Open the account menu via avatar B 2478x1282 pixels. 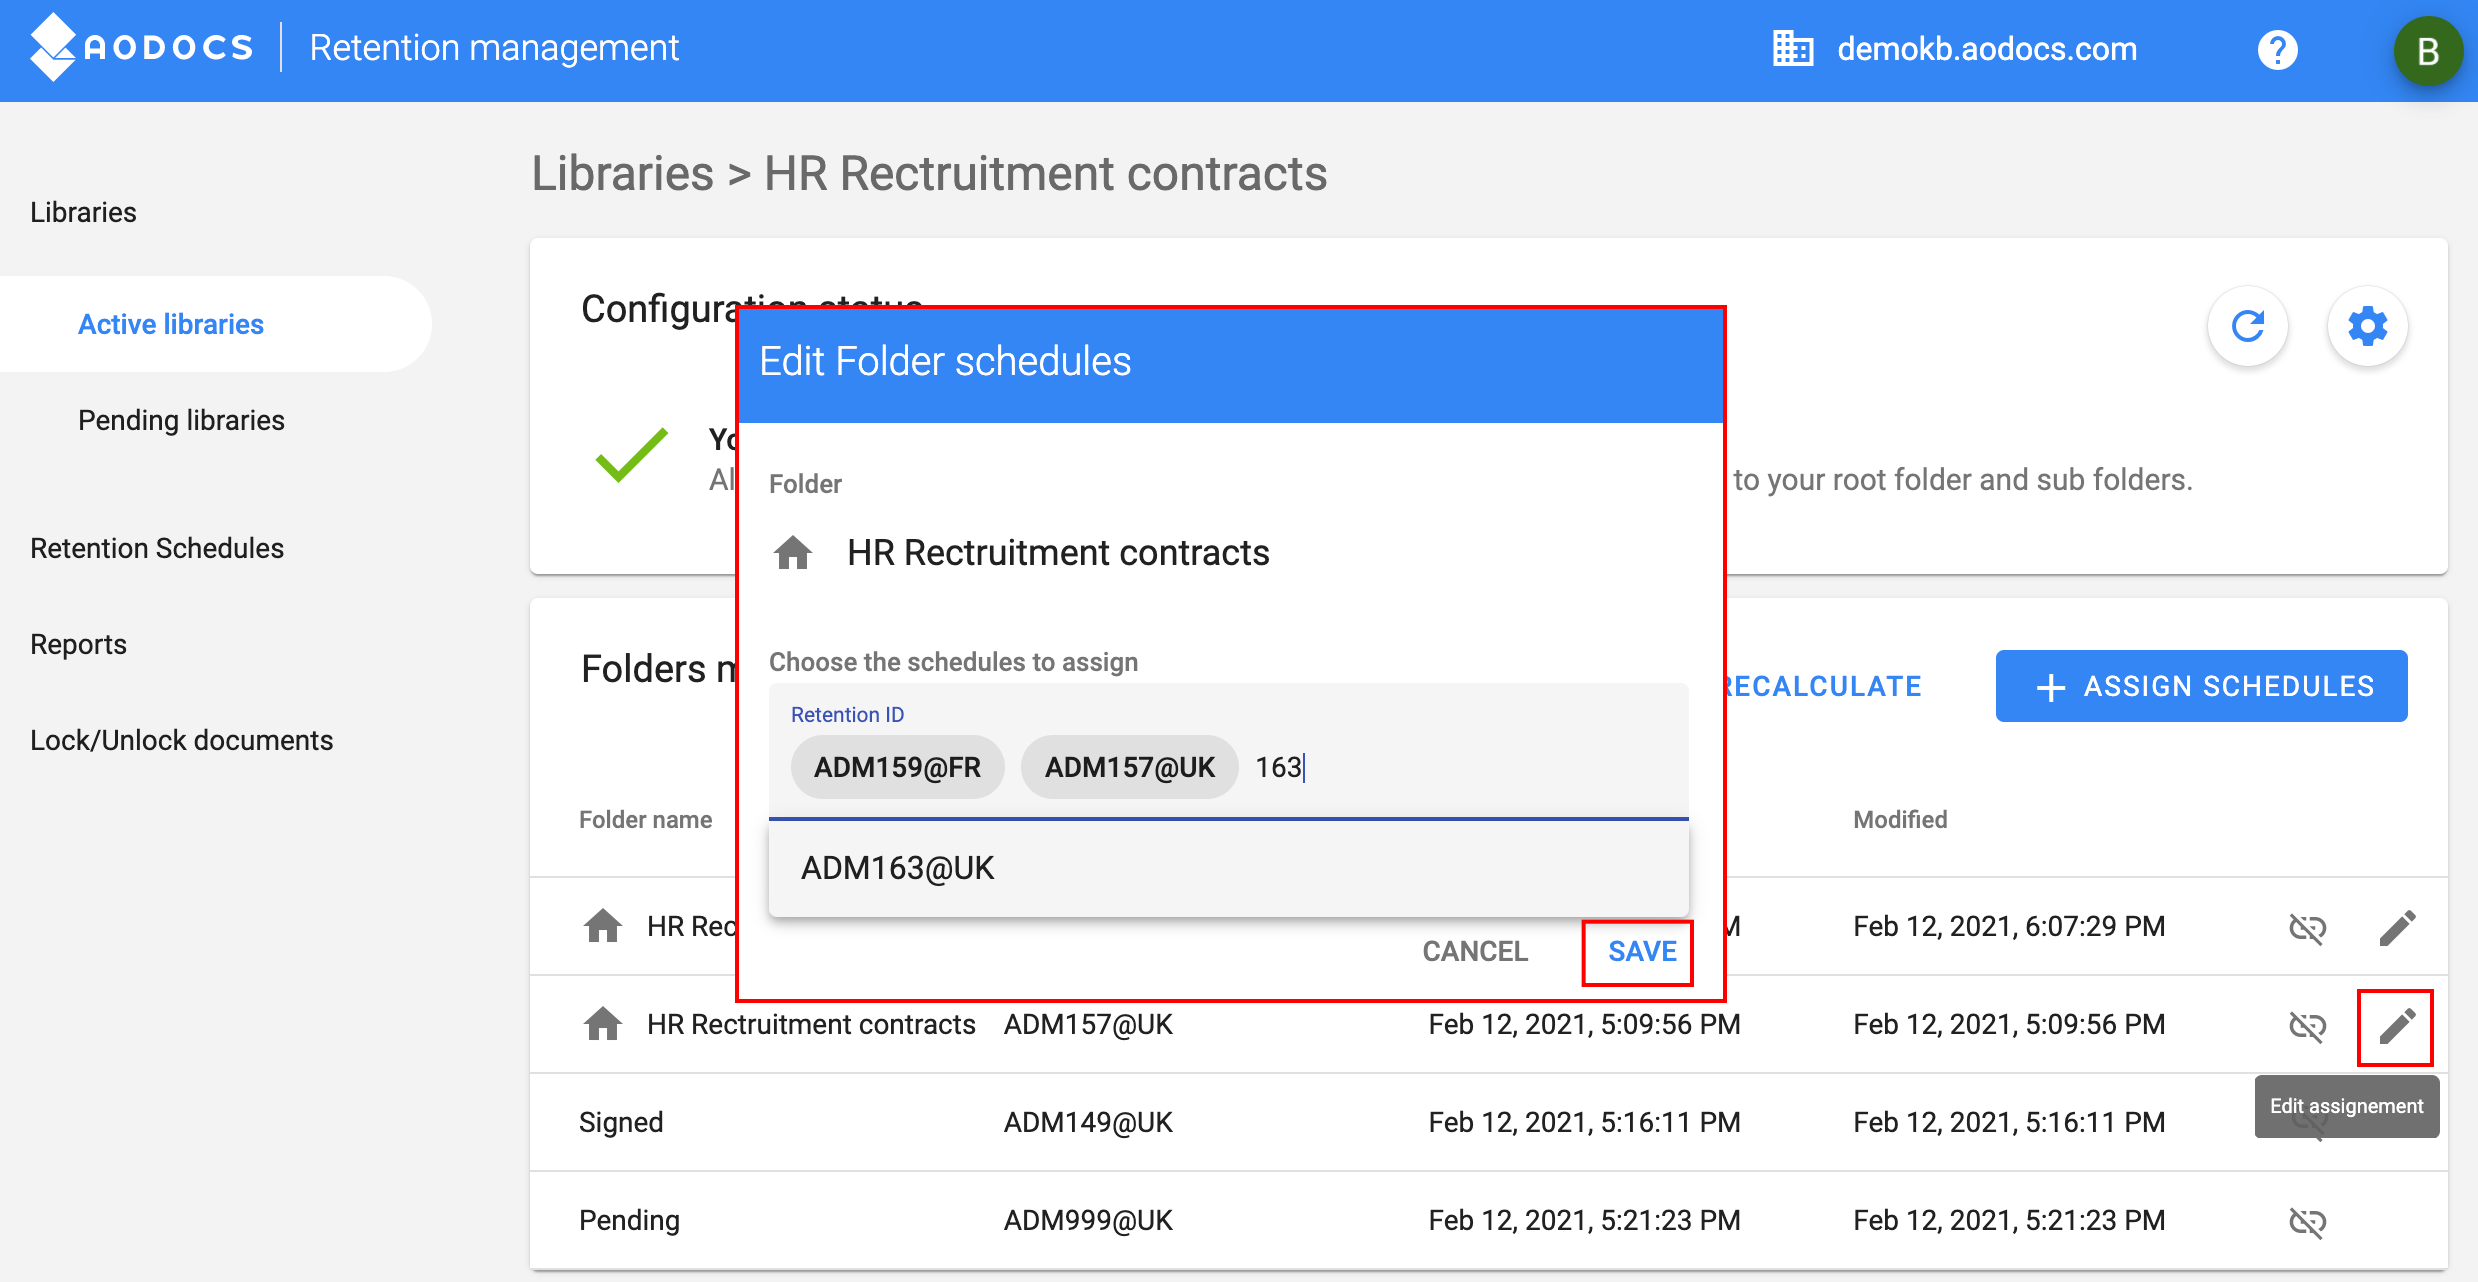click(2428, 51)
